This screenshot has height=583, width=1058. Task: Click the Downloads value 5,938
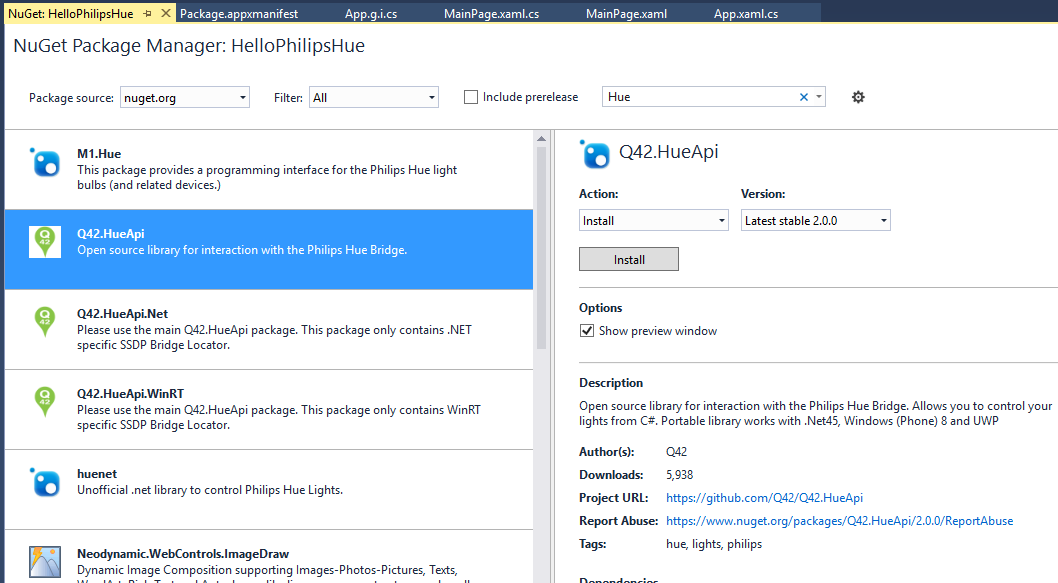679,475
